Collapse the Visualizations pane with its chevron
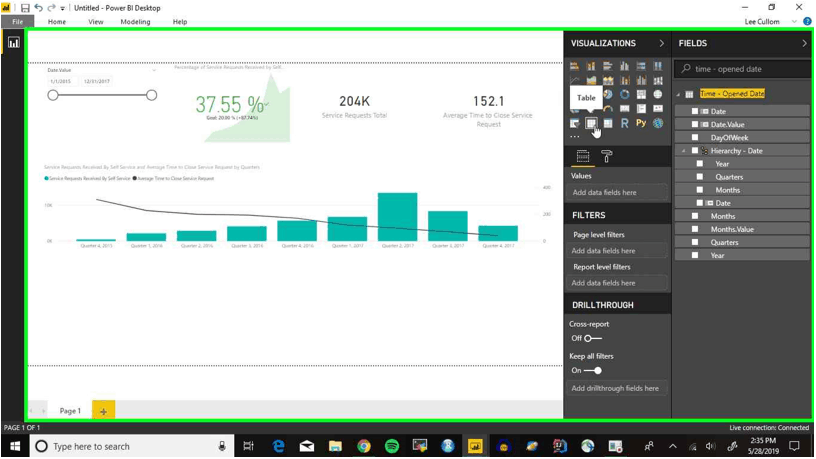Image resolution: width=816 pixels, height=459 pixels. [x=661, y=43]
